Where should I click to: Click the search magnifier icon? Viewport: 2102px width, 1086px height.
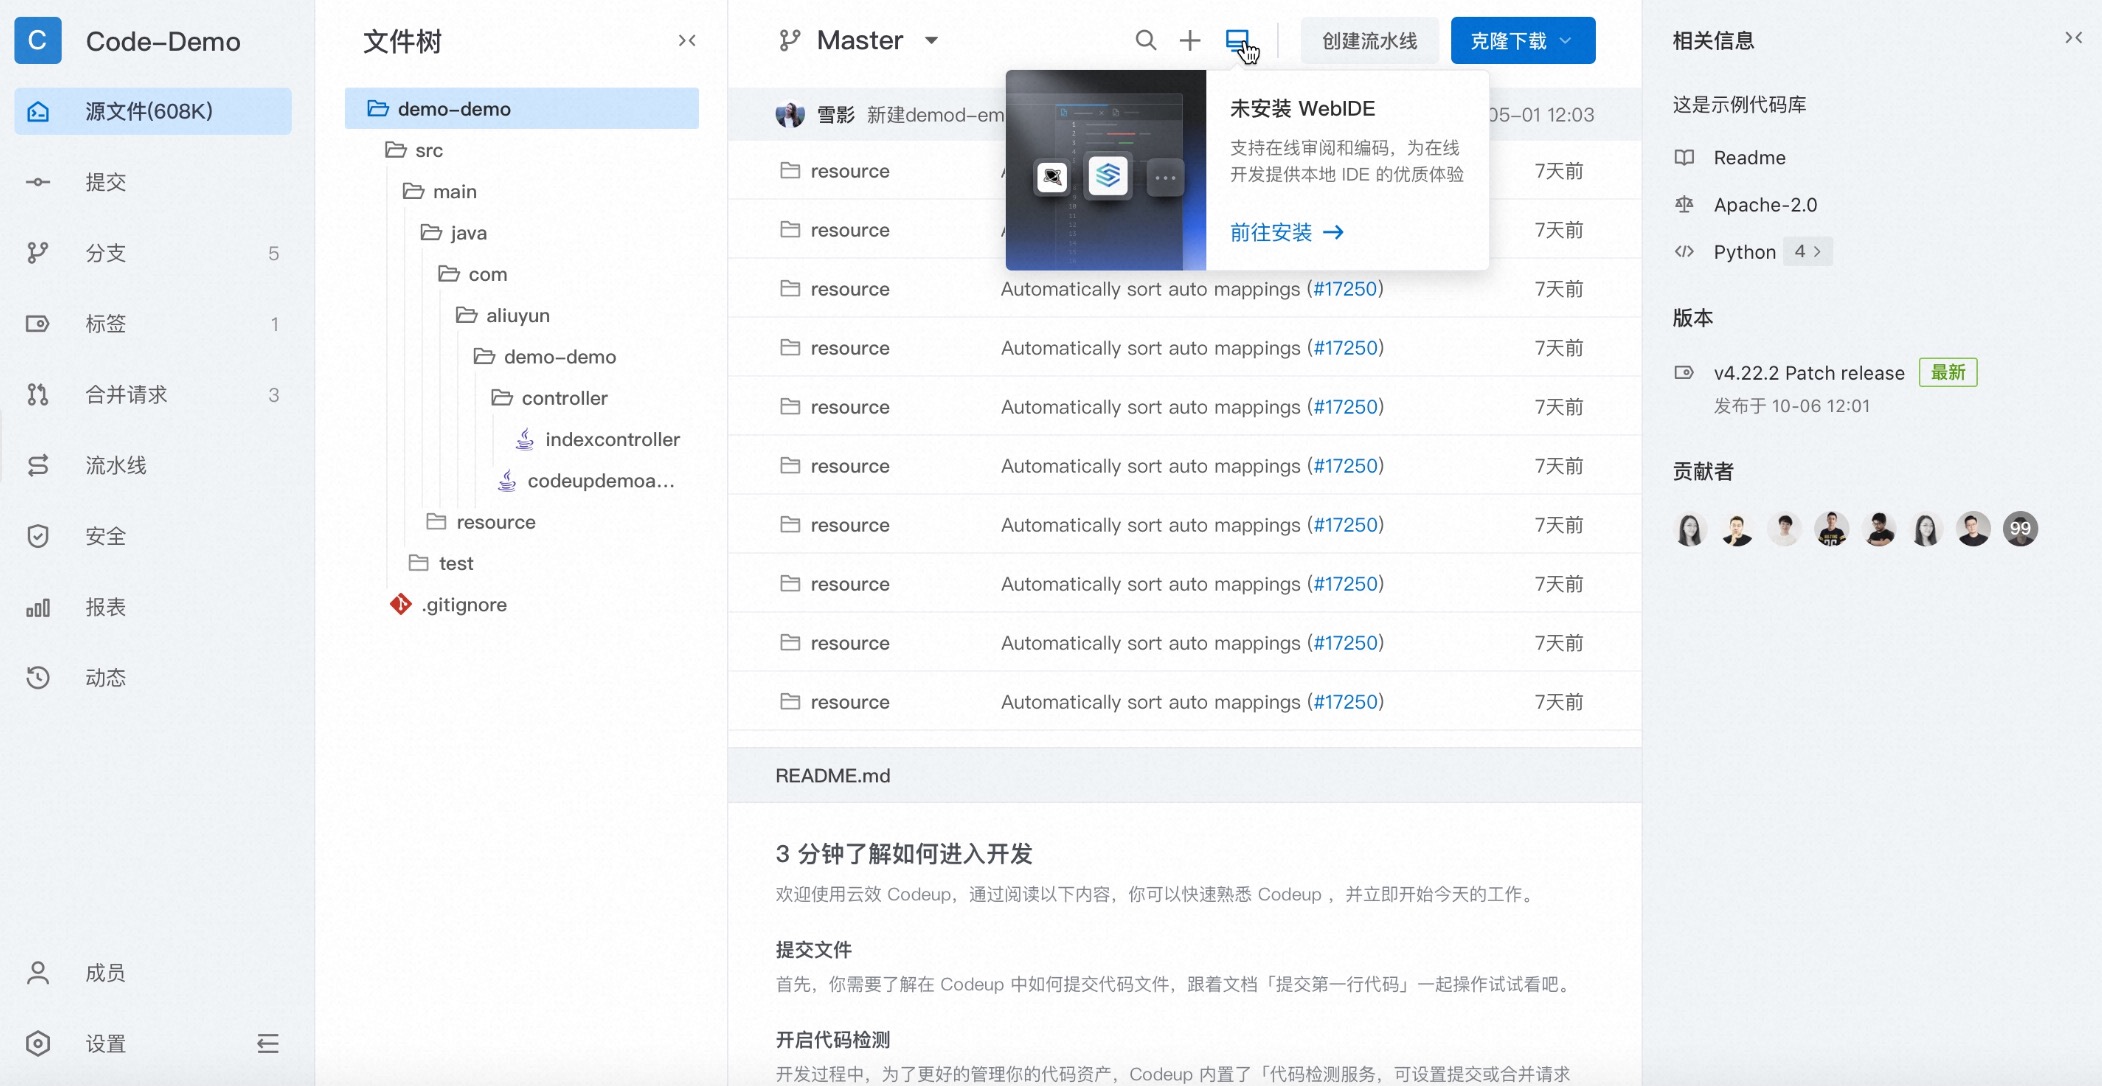coord(1146,40)
